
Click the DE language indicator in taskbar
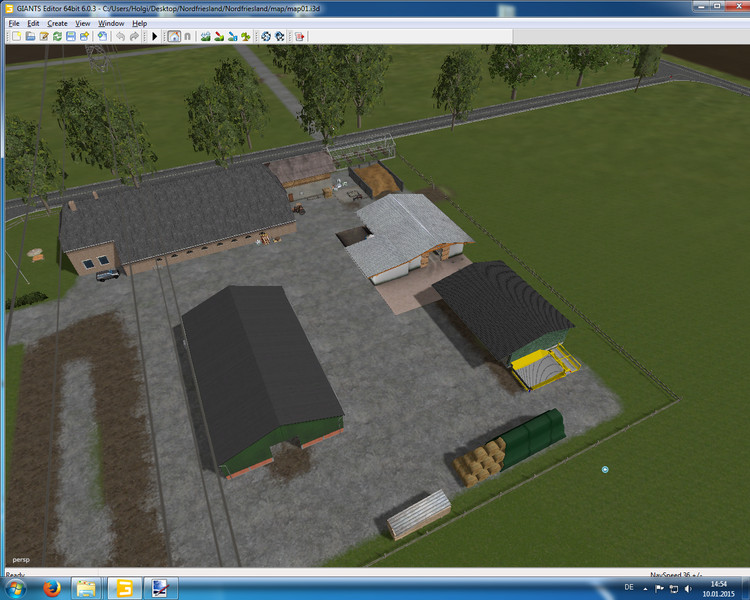(629, 588)
